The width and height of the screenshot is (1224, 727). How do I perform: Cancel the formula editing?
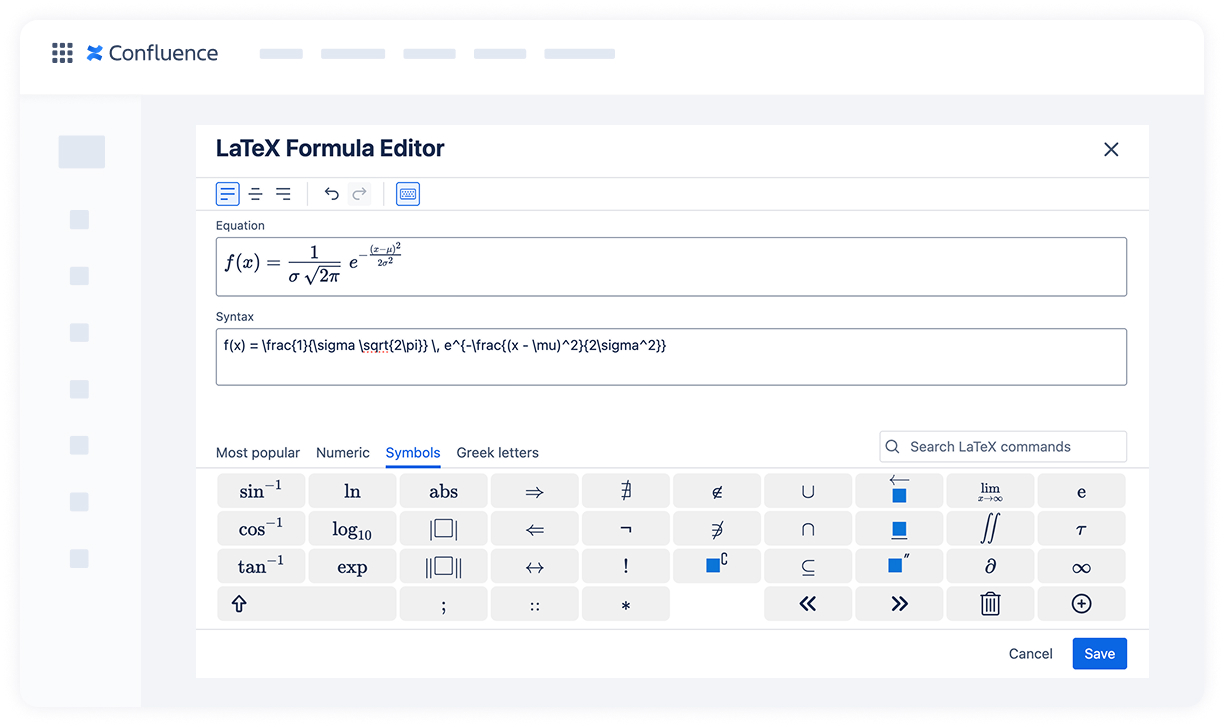1030,653
